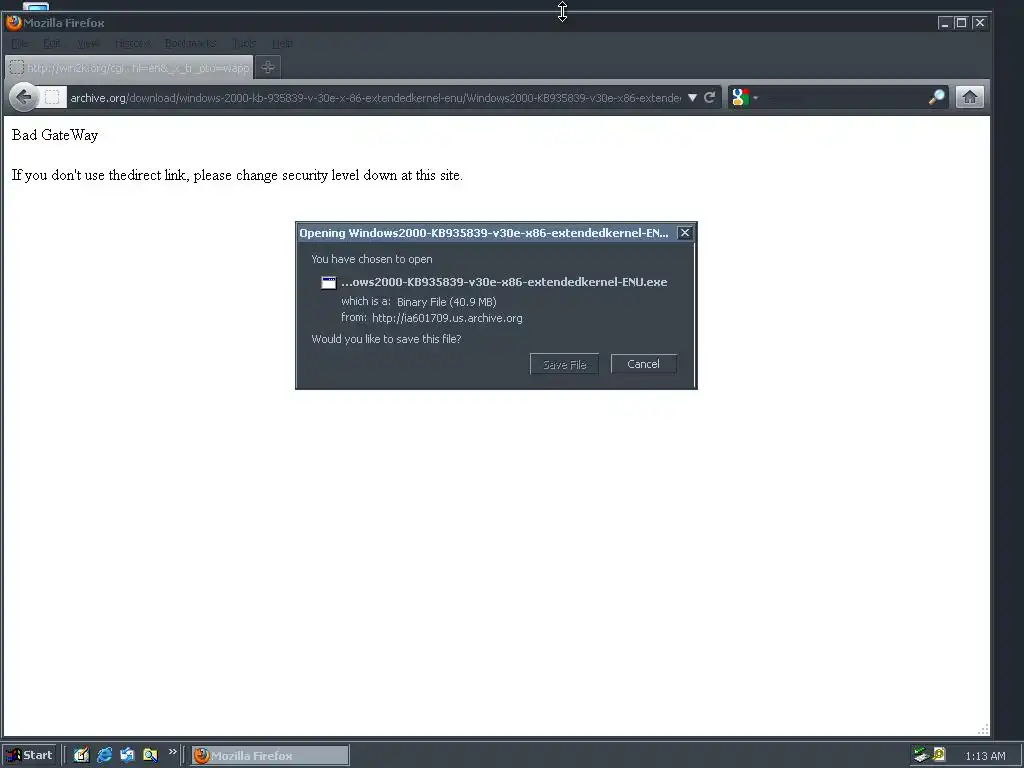
Task: Open the View menu
Action: (x=88, y=43)
